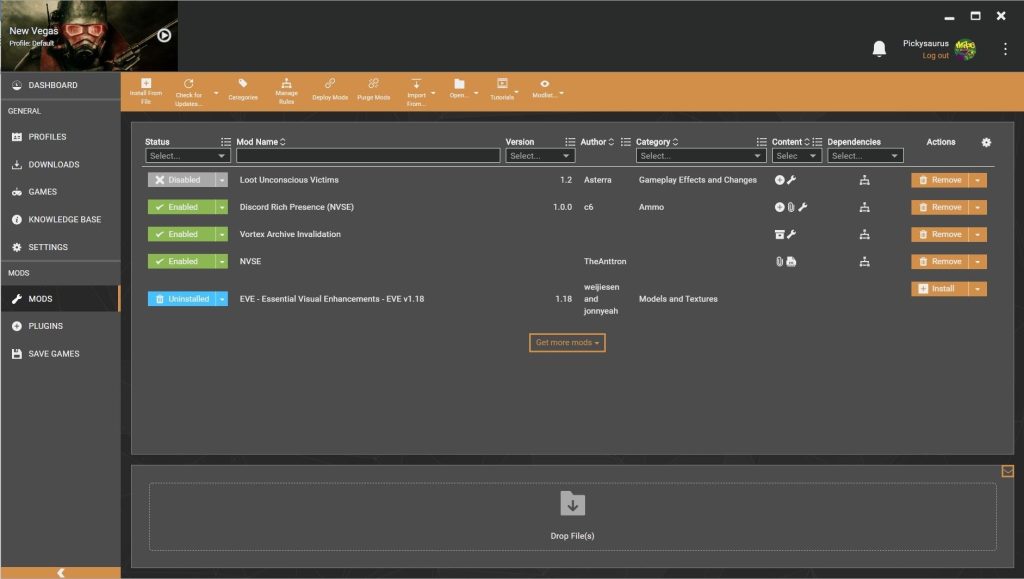
Task: Click dependencies icon for the NVSE row
Action: pyautogui.click(x=865, y=261)
